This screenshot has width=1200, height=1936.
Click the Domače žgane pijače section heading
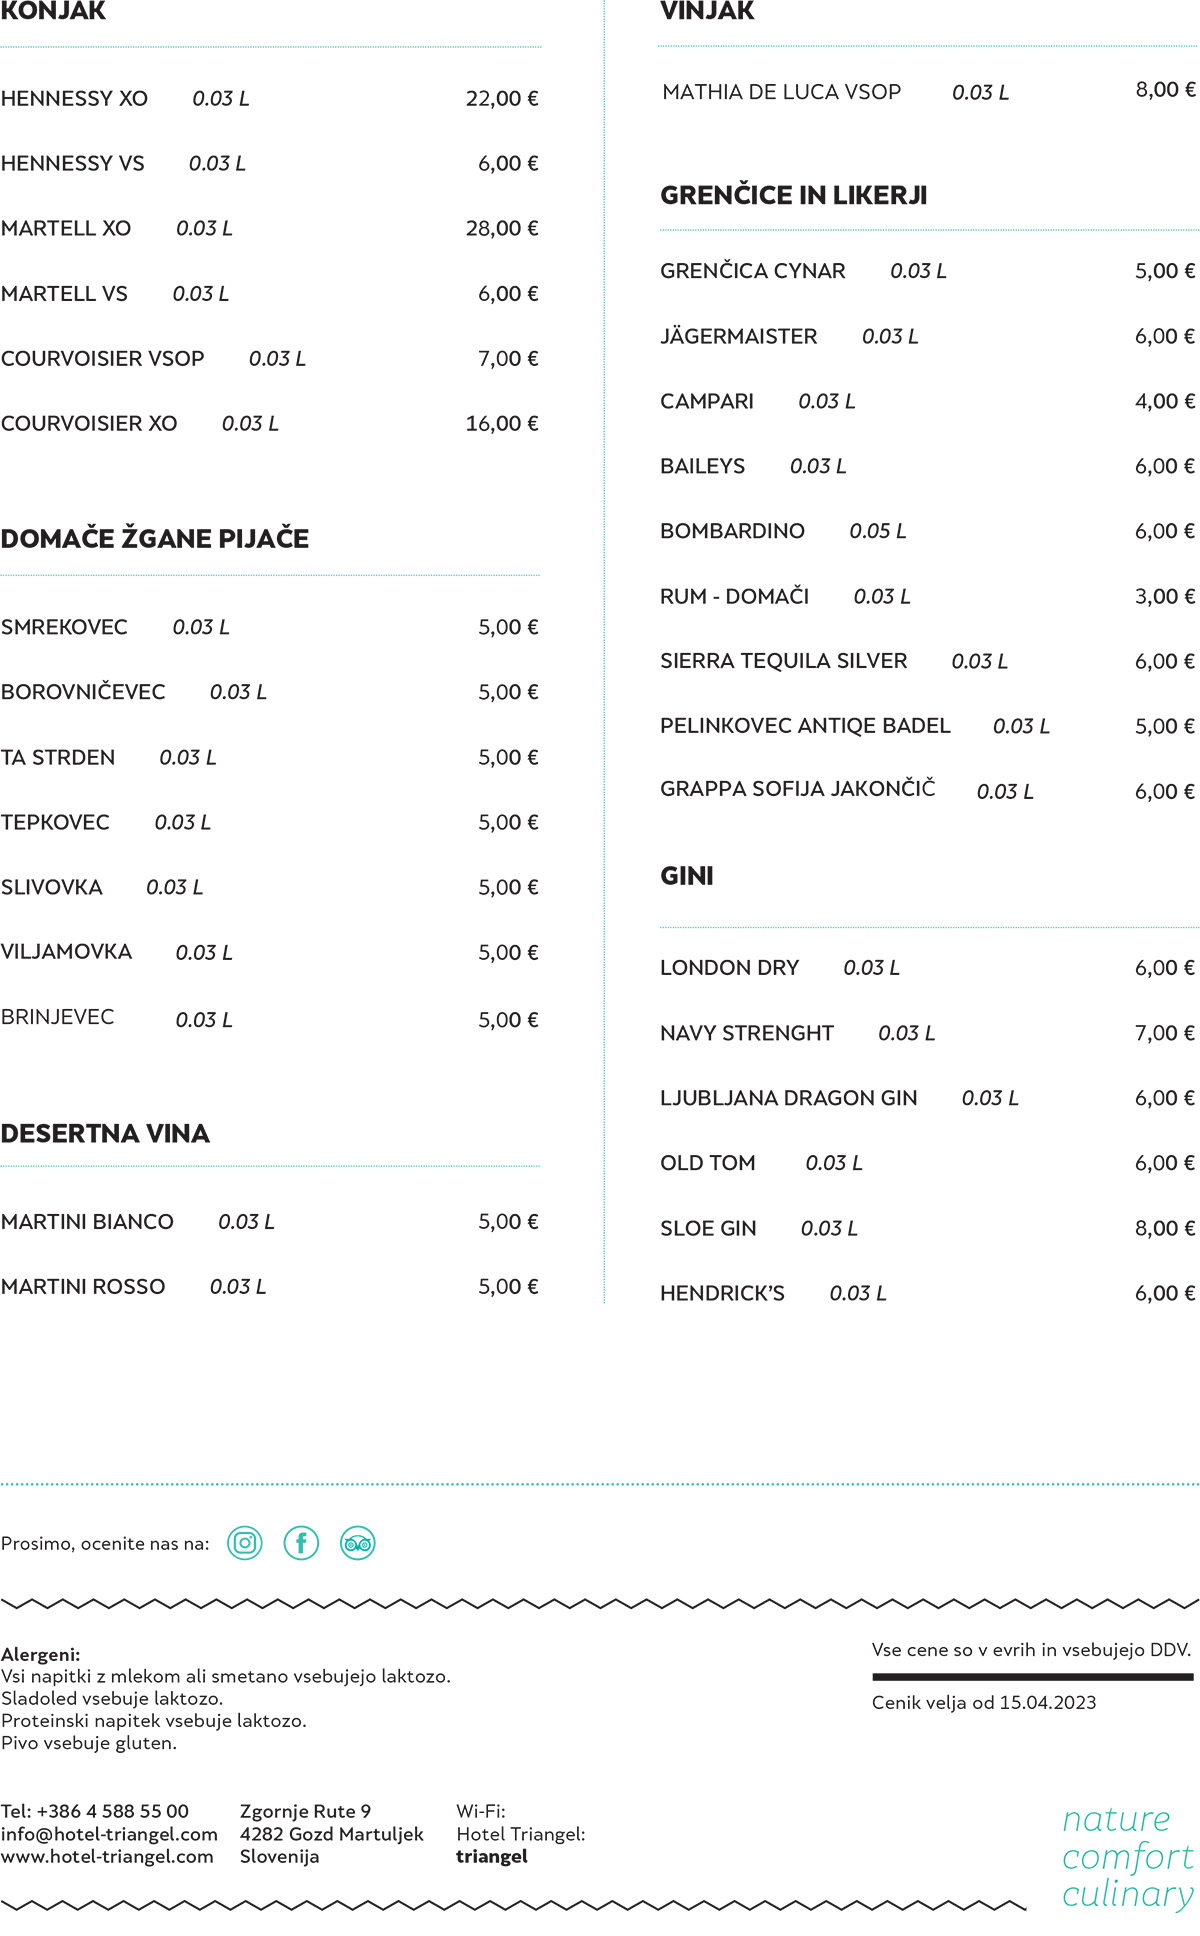155,538
